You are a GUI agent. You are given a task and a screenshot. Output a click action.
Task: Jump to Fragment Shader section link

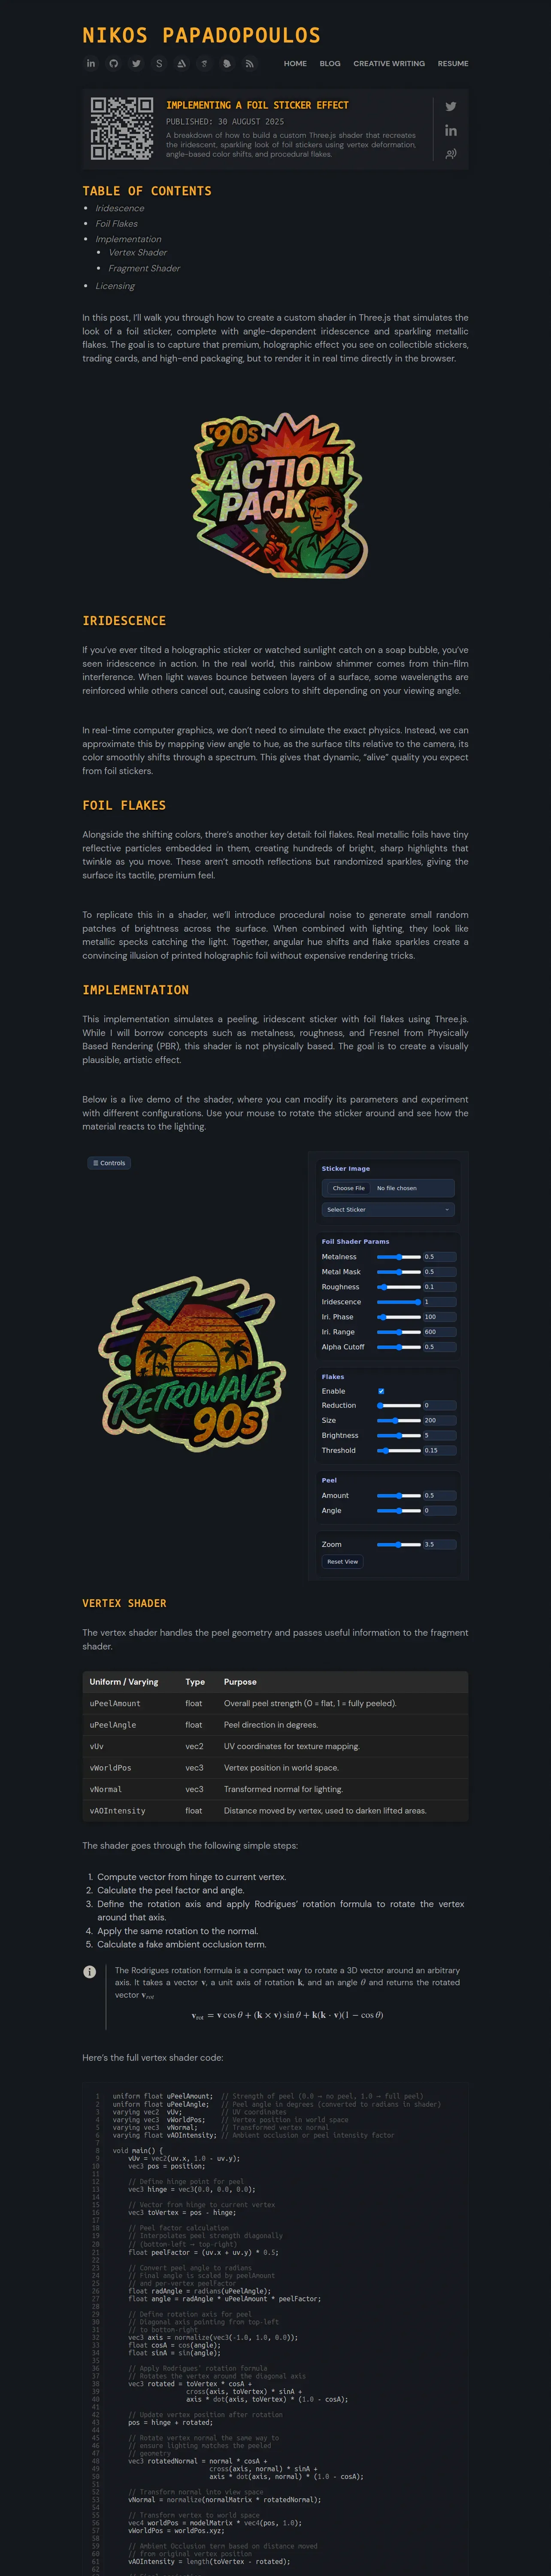point(144,268)
